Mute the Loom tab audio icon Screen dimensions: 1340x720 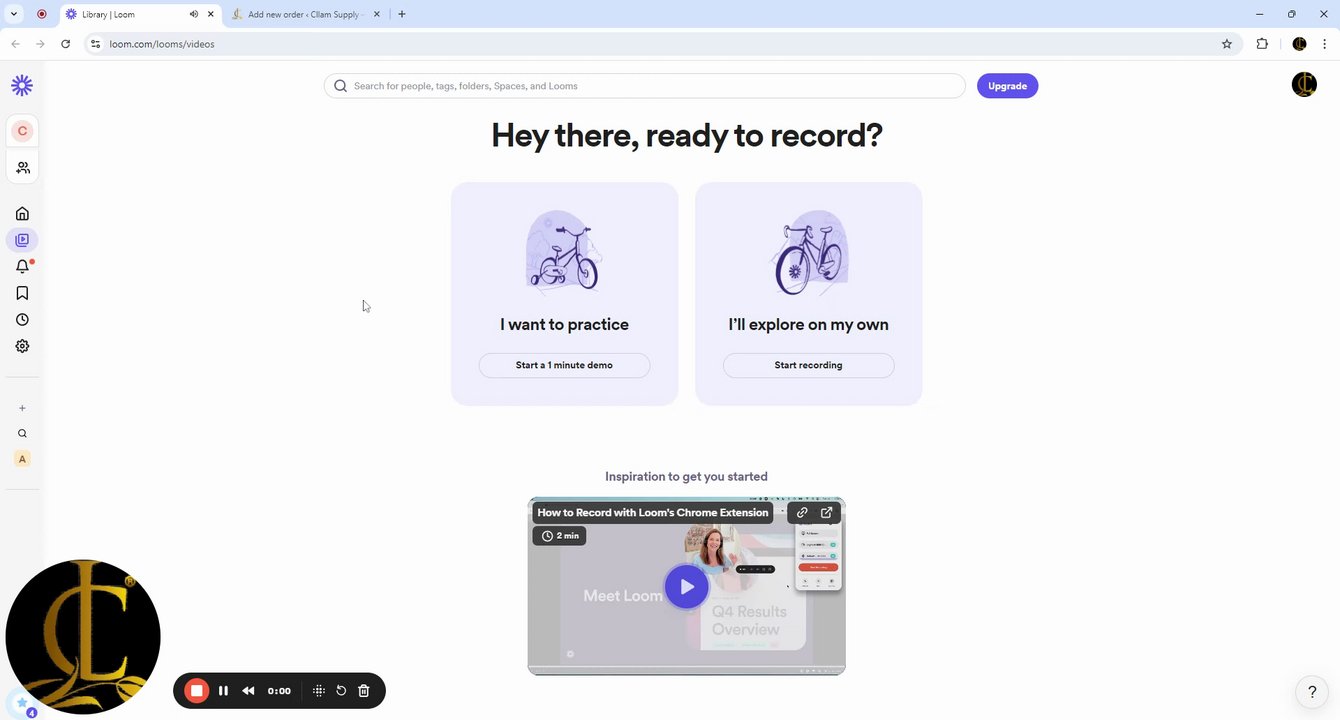(x=193, y=14)
